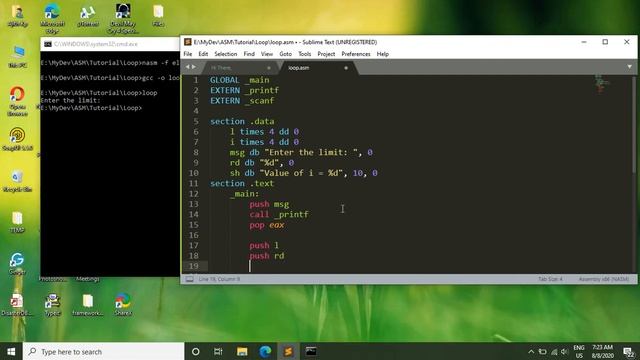Close the inactive tab beside loop.asm
Screen dimensions: 640x360
[x=269, y=68]
